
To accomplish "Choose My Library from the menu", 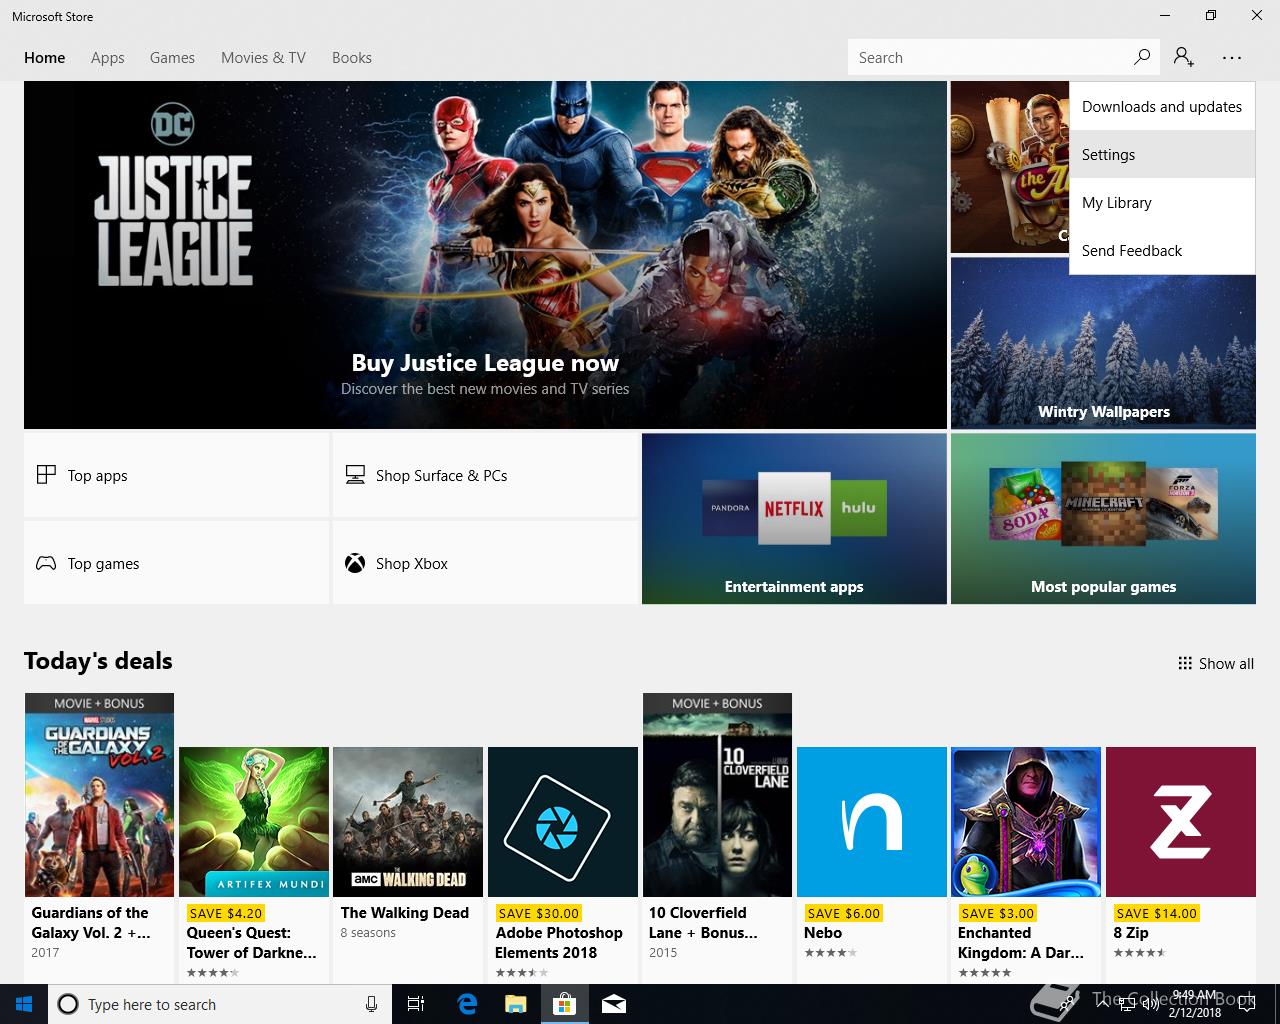I will pos(1162,202).
